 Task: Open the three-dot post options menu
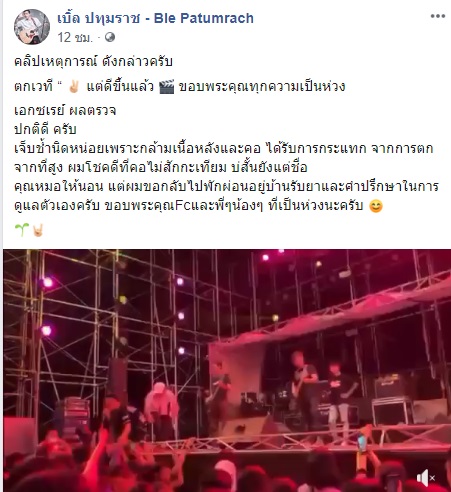click(x=438, y=16)
